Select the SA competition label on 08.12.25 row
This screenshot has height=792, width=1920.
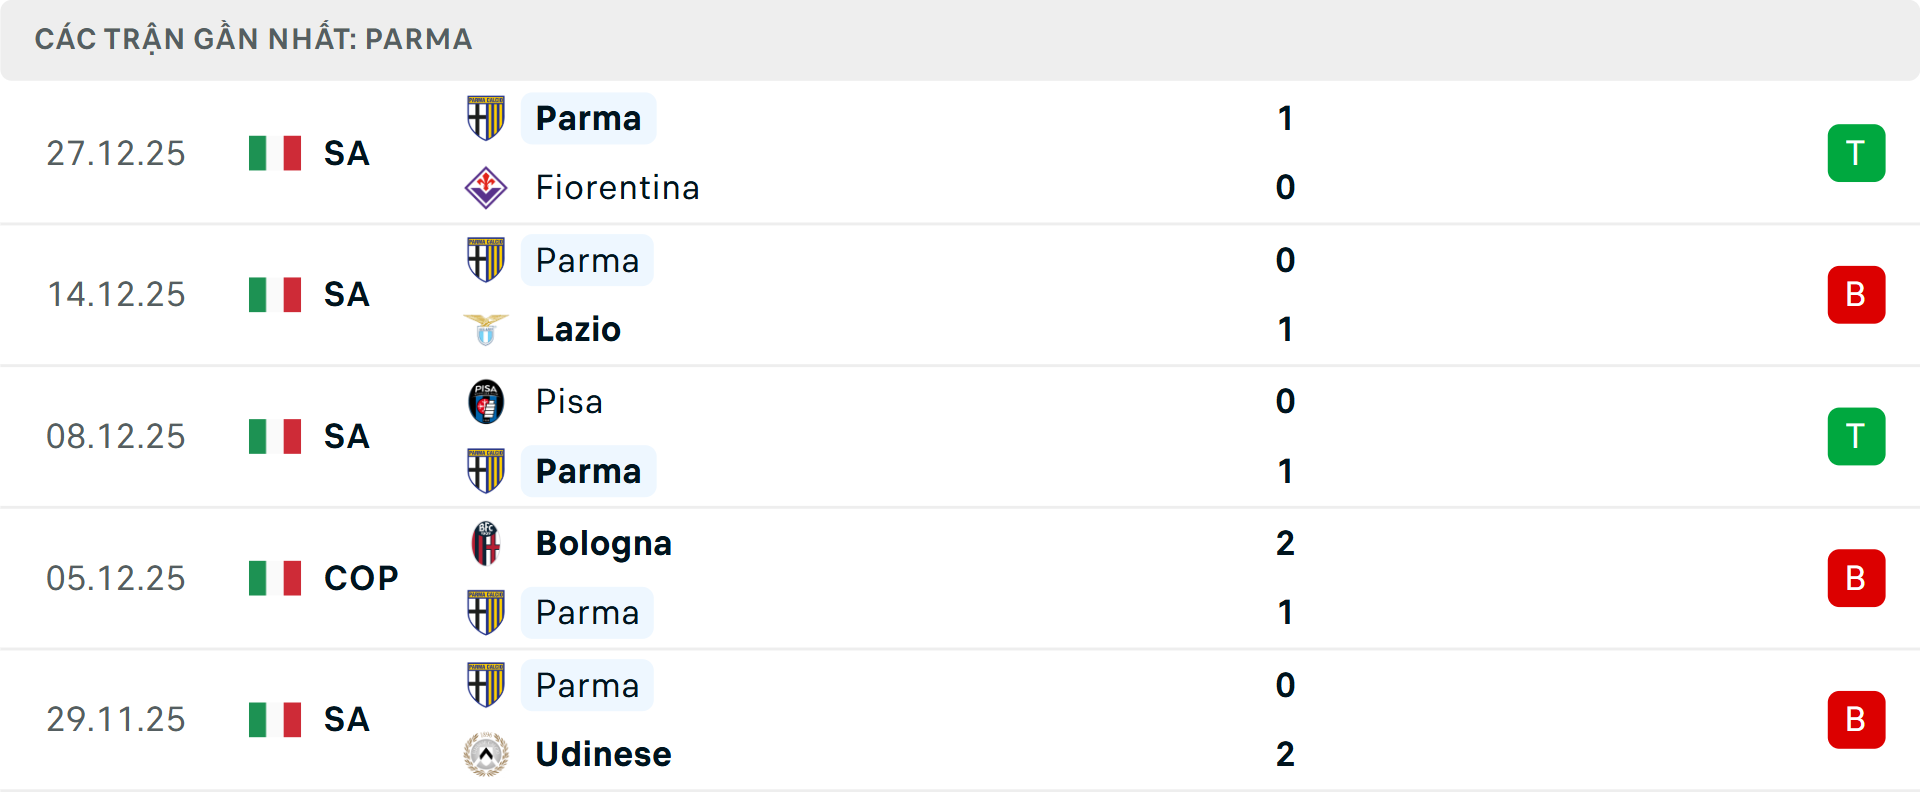[346, 436]
